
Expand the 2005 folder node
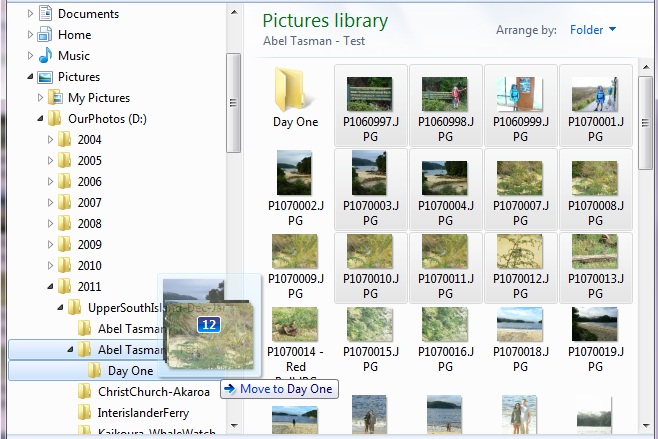(50, 160)
